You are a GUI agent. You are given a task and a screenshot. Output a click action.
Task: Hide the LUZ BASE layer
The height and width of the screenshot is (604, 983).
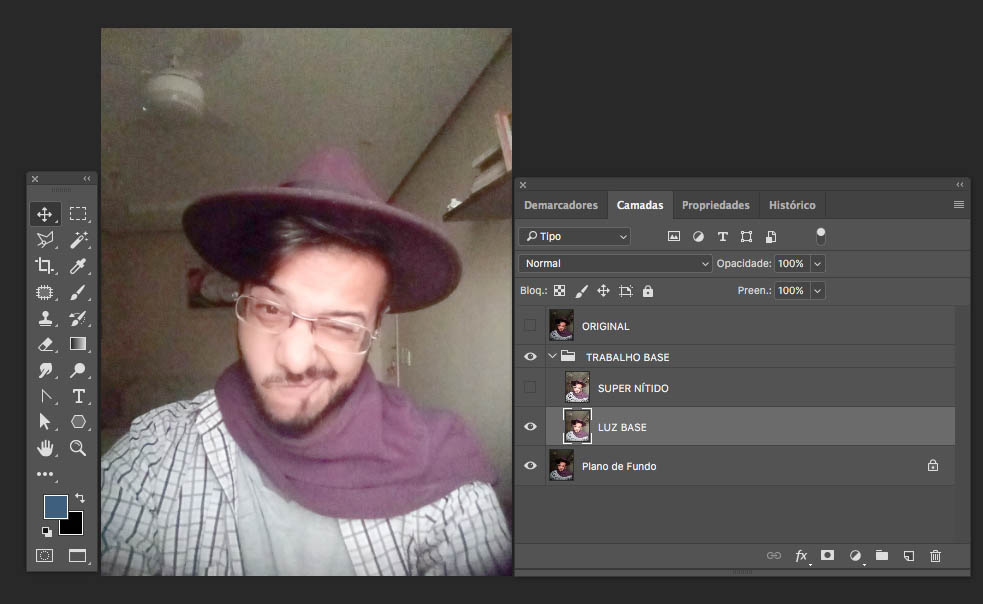coord(530,427)
